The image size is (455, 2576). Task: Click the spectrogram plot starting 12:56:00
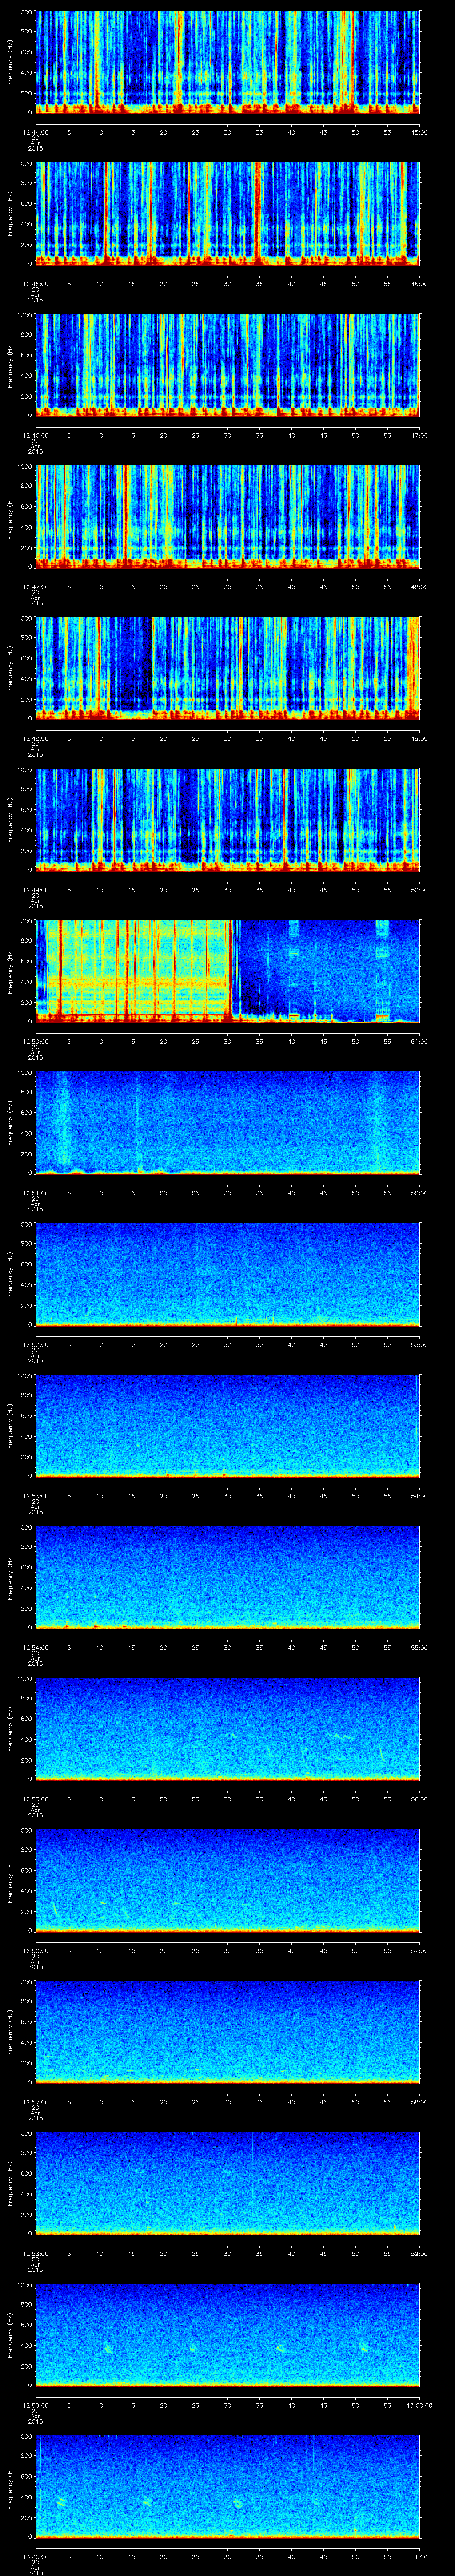point(227,1880)
